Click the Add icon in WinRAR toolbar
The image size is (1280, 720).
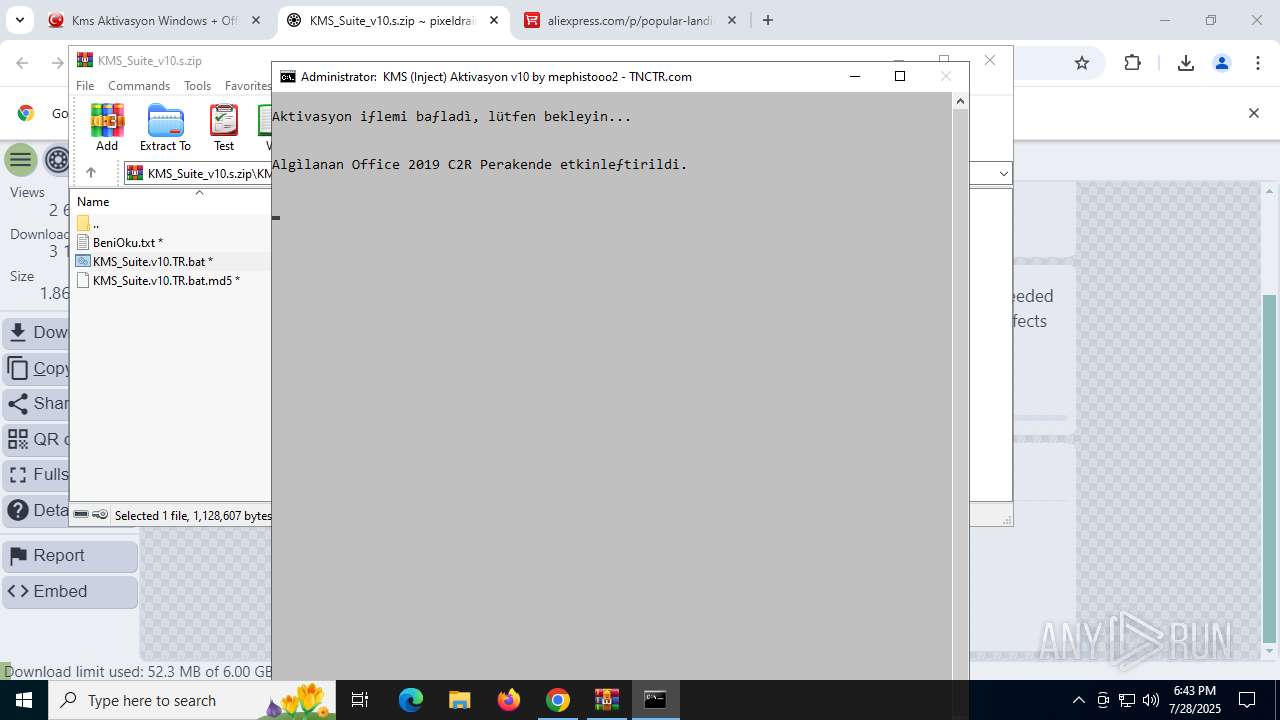pyautogui.click(x=107, y=127)
